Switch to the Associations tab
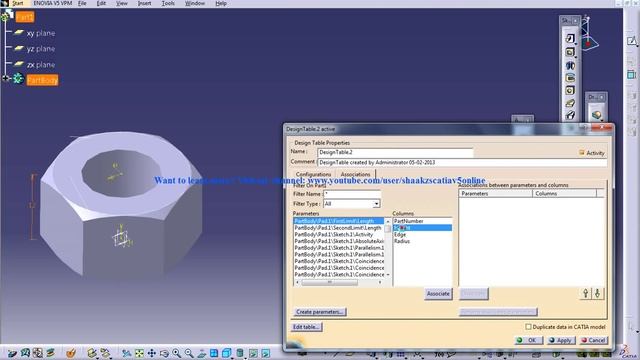 point(355,174)
